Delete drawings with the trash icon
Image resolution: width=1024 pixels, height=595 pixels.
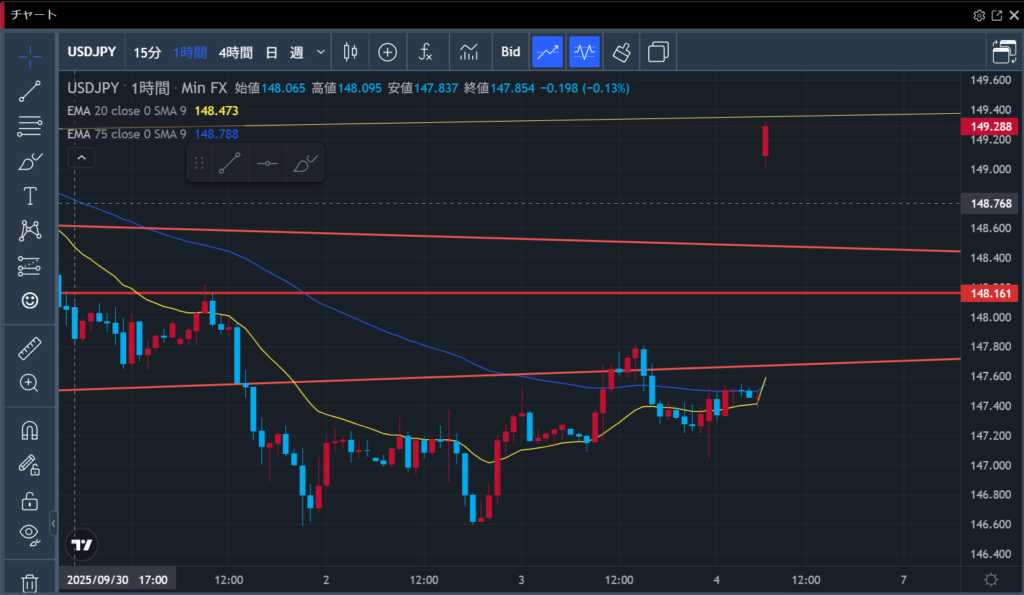(30, 582)
